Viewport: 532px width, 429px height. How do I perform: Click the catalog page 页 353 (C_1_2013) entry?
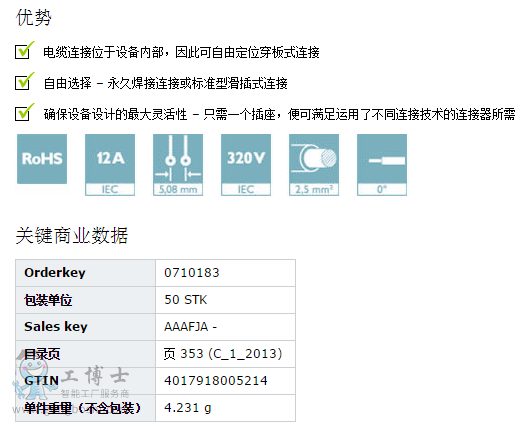[223, 354]
